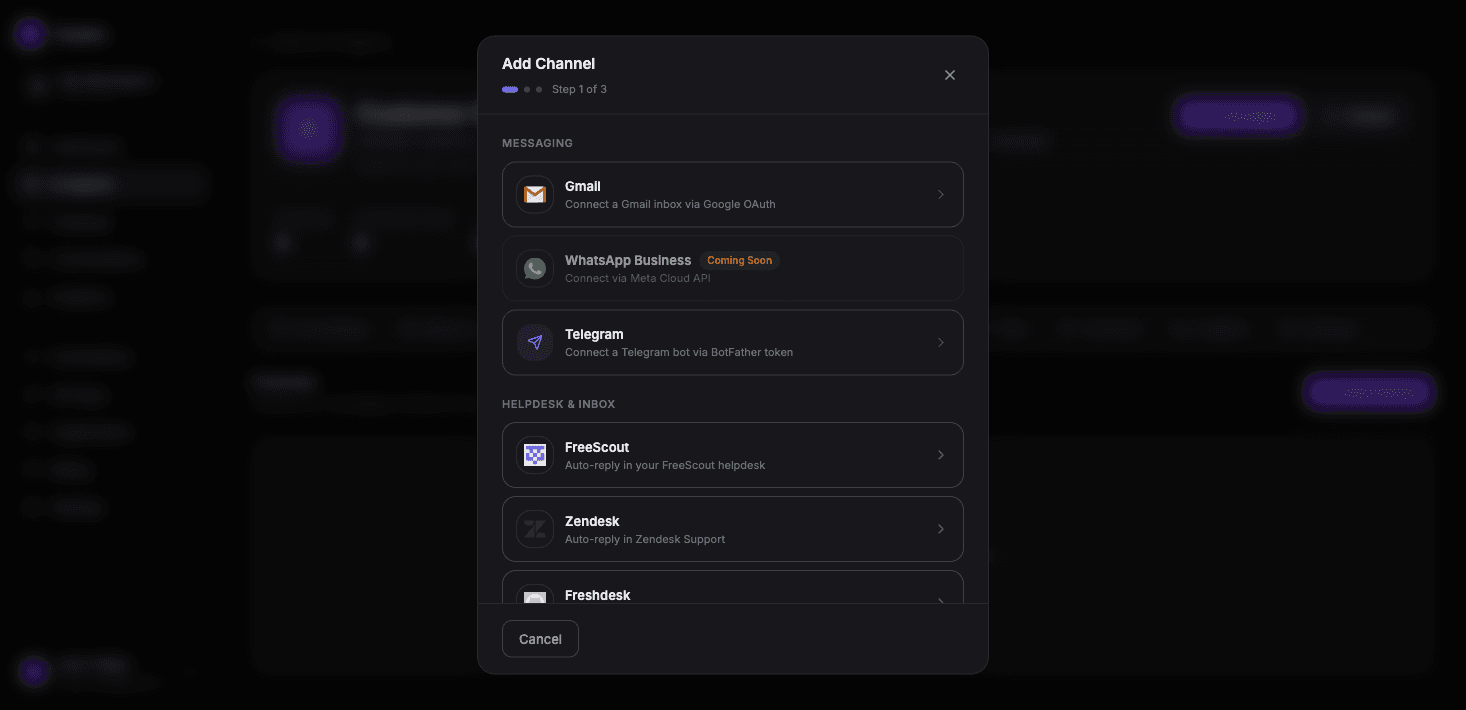Click the Telegram paper plane icon
The height and width of the screenshot is (710, 1466).
click(535, 343)
